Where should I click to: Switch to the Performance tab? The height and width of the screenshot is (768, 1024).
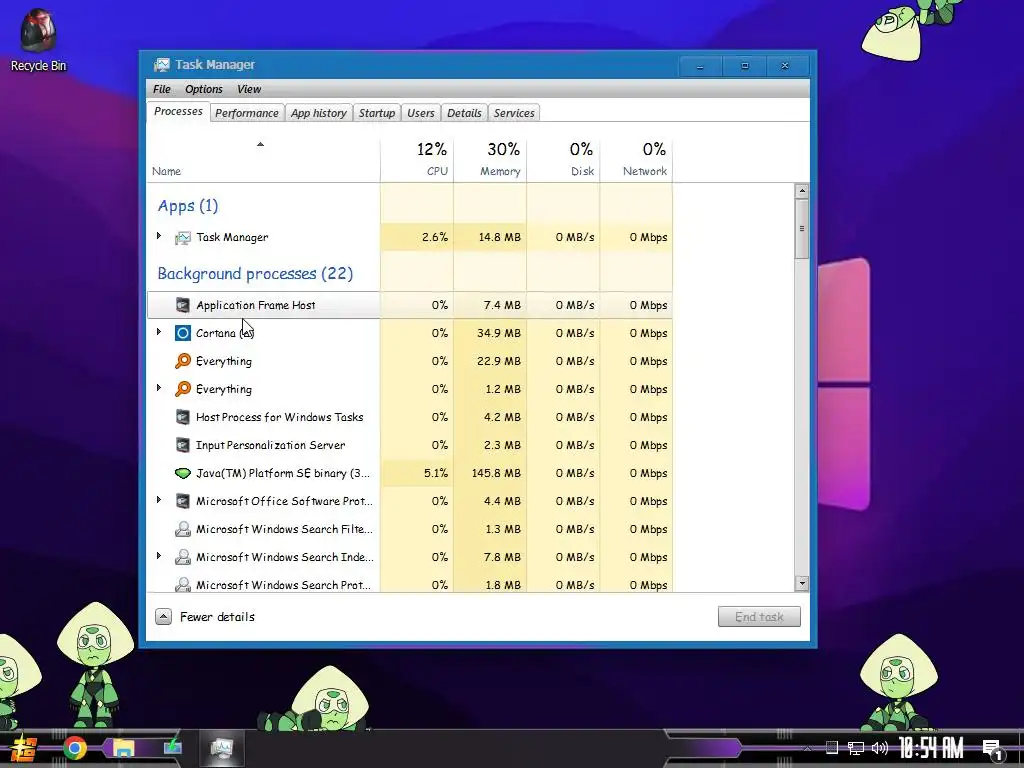[247, 113]
